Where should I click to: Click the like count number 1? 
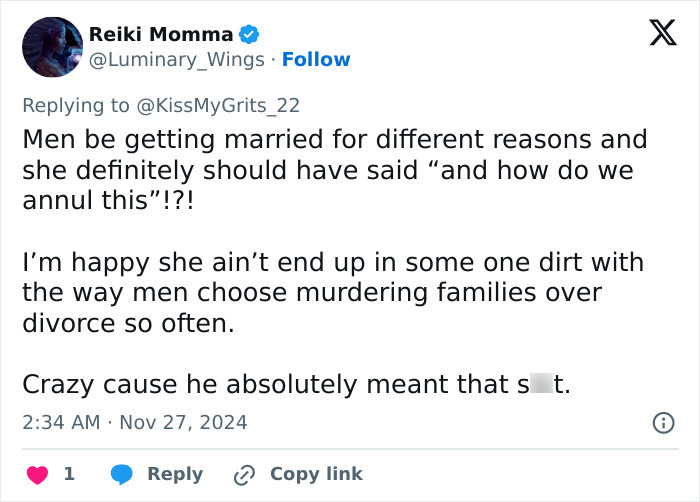pyautogui.click(x=69, y=474)
